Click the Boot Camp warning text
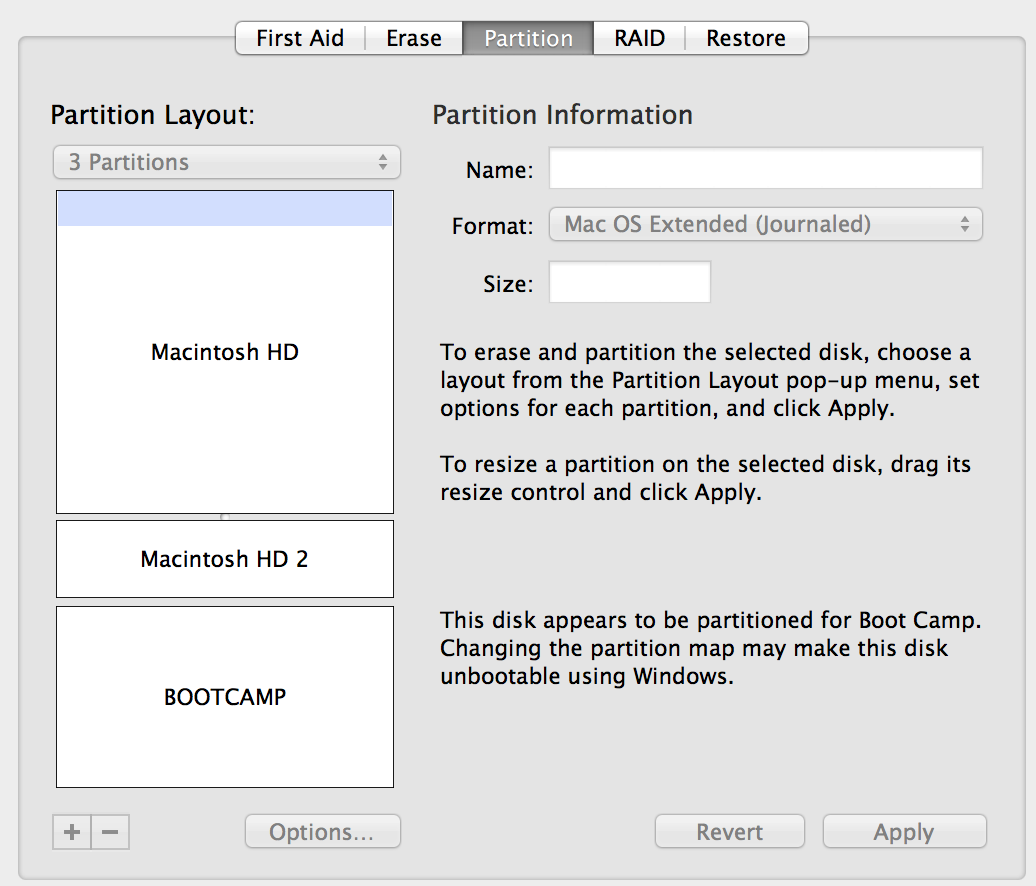This screenshot has height=886, width=1036. click(x=711, y=648)
